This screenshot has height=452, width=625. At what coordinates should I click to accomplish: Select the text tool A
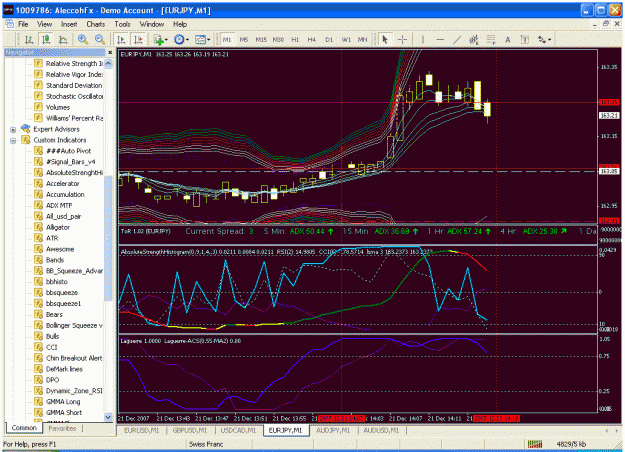pos(507,39)
